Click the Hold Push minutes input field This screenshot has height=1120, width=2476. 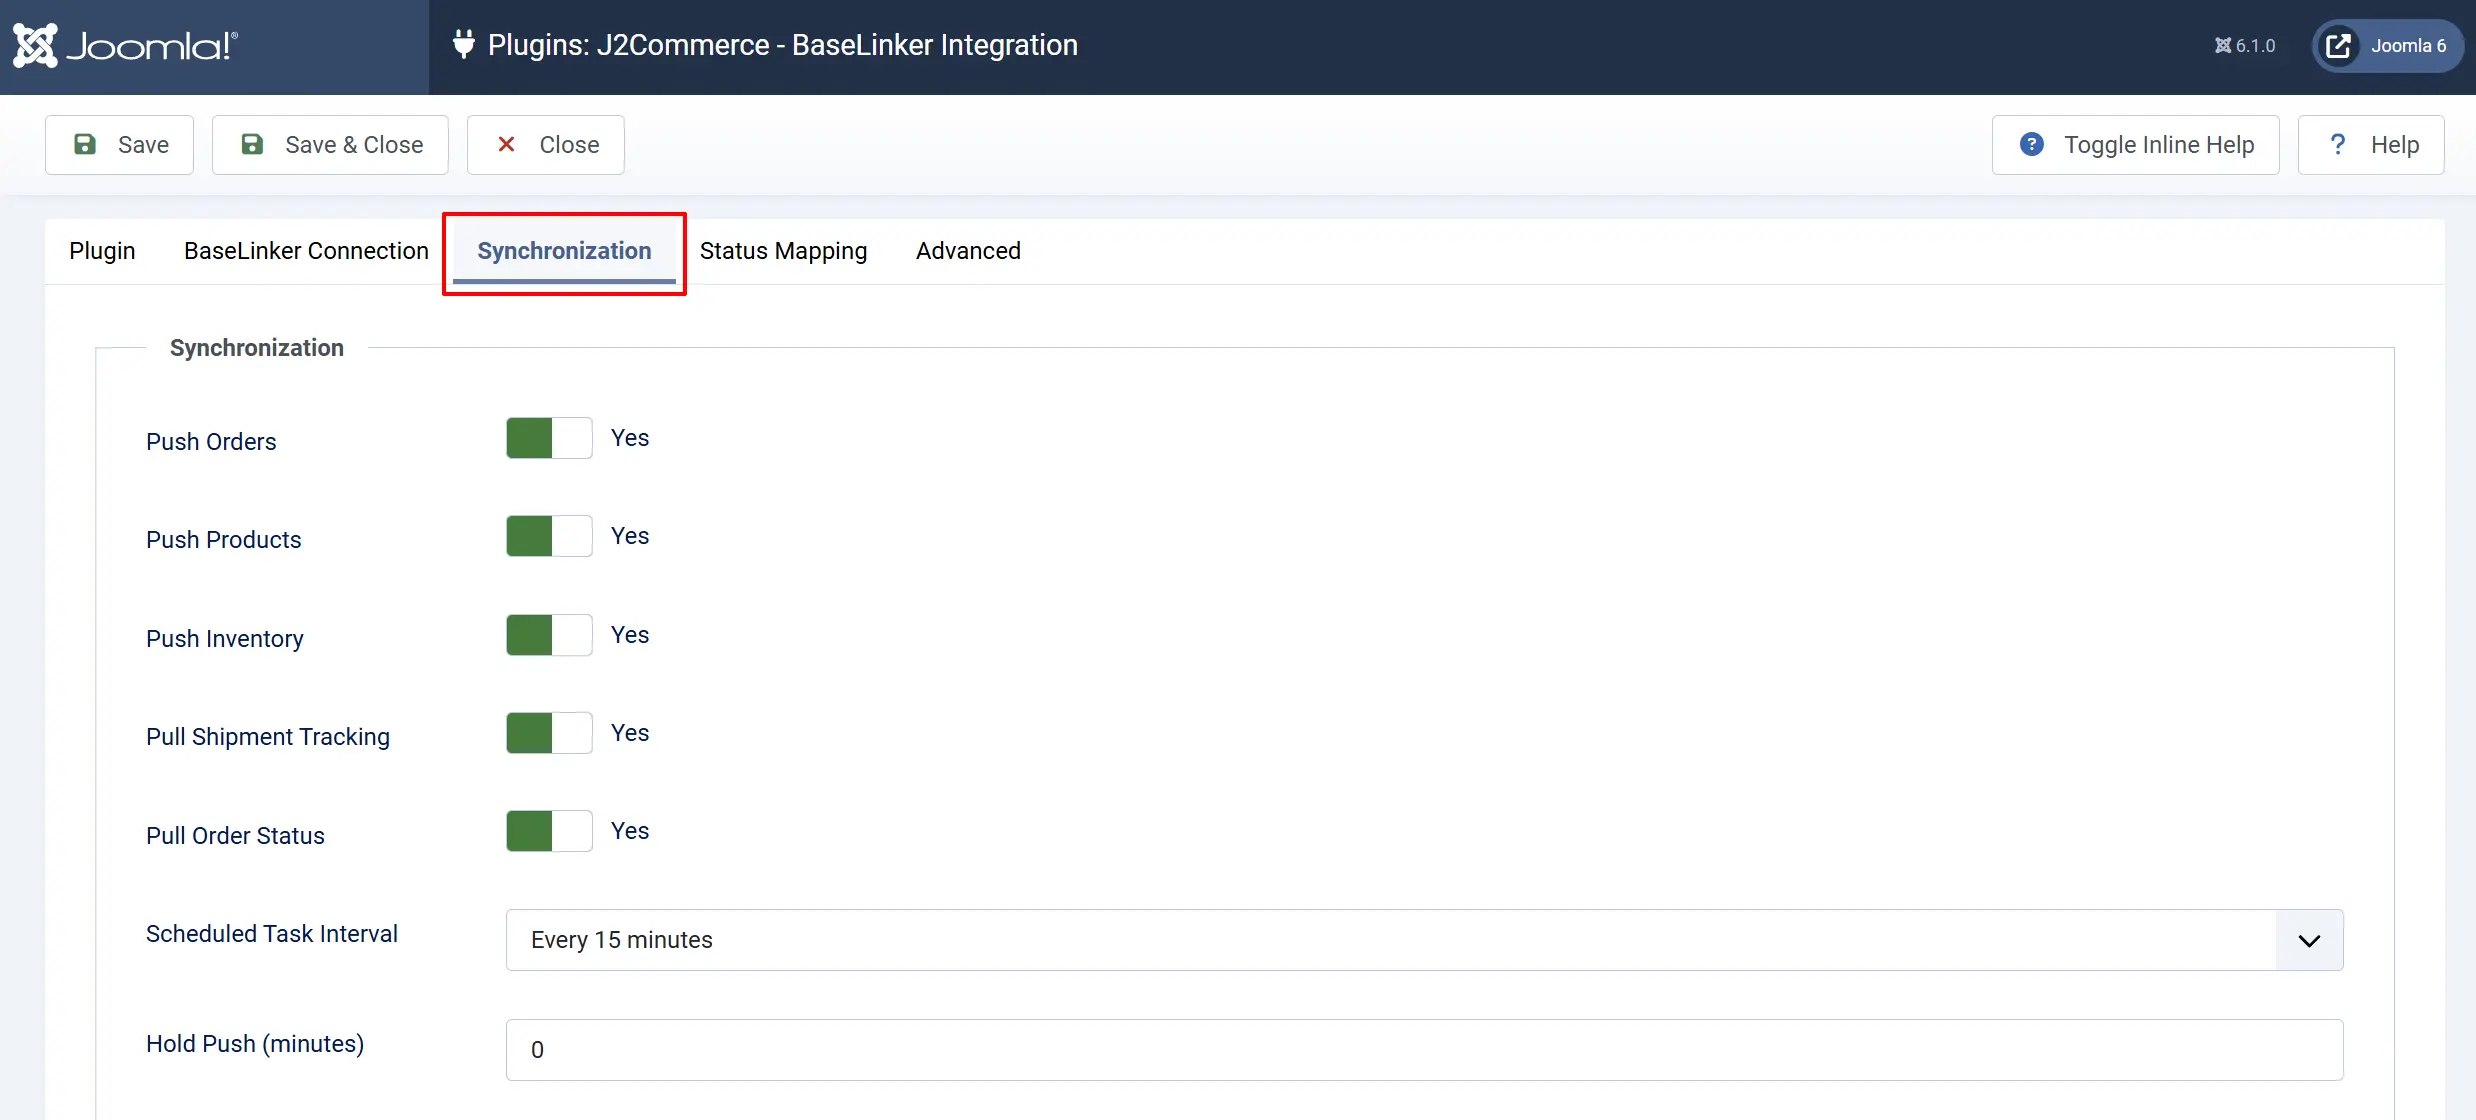pyautogui.click(x=1425, y=1050)
